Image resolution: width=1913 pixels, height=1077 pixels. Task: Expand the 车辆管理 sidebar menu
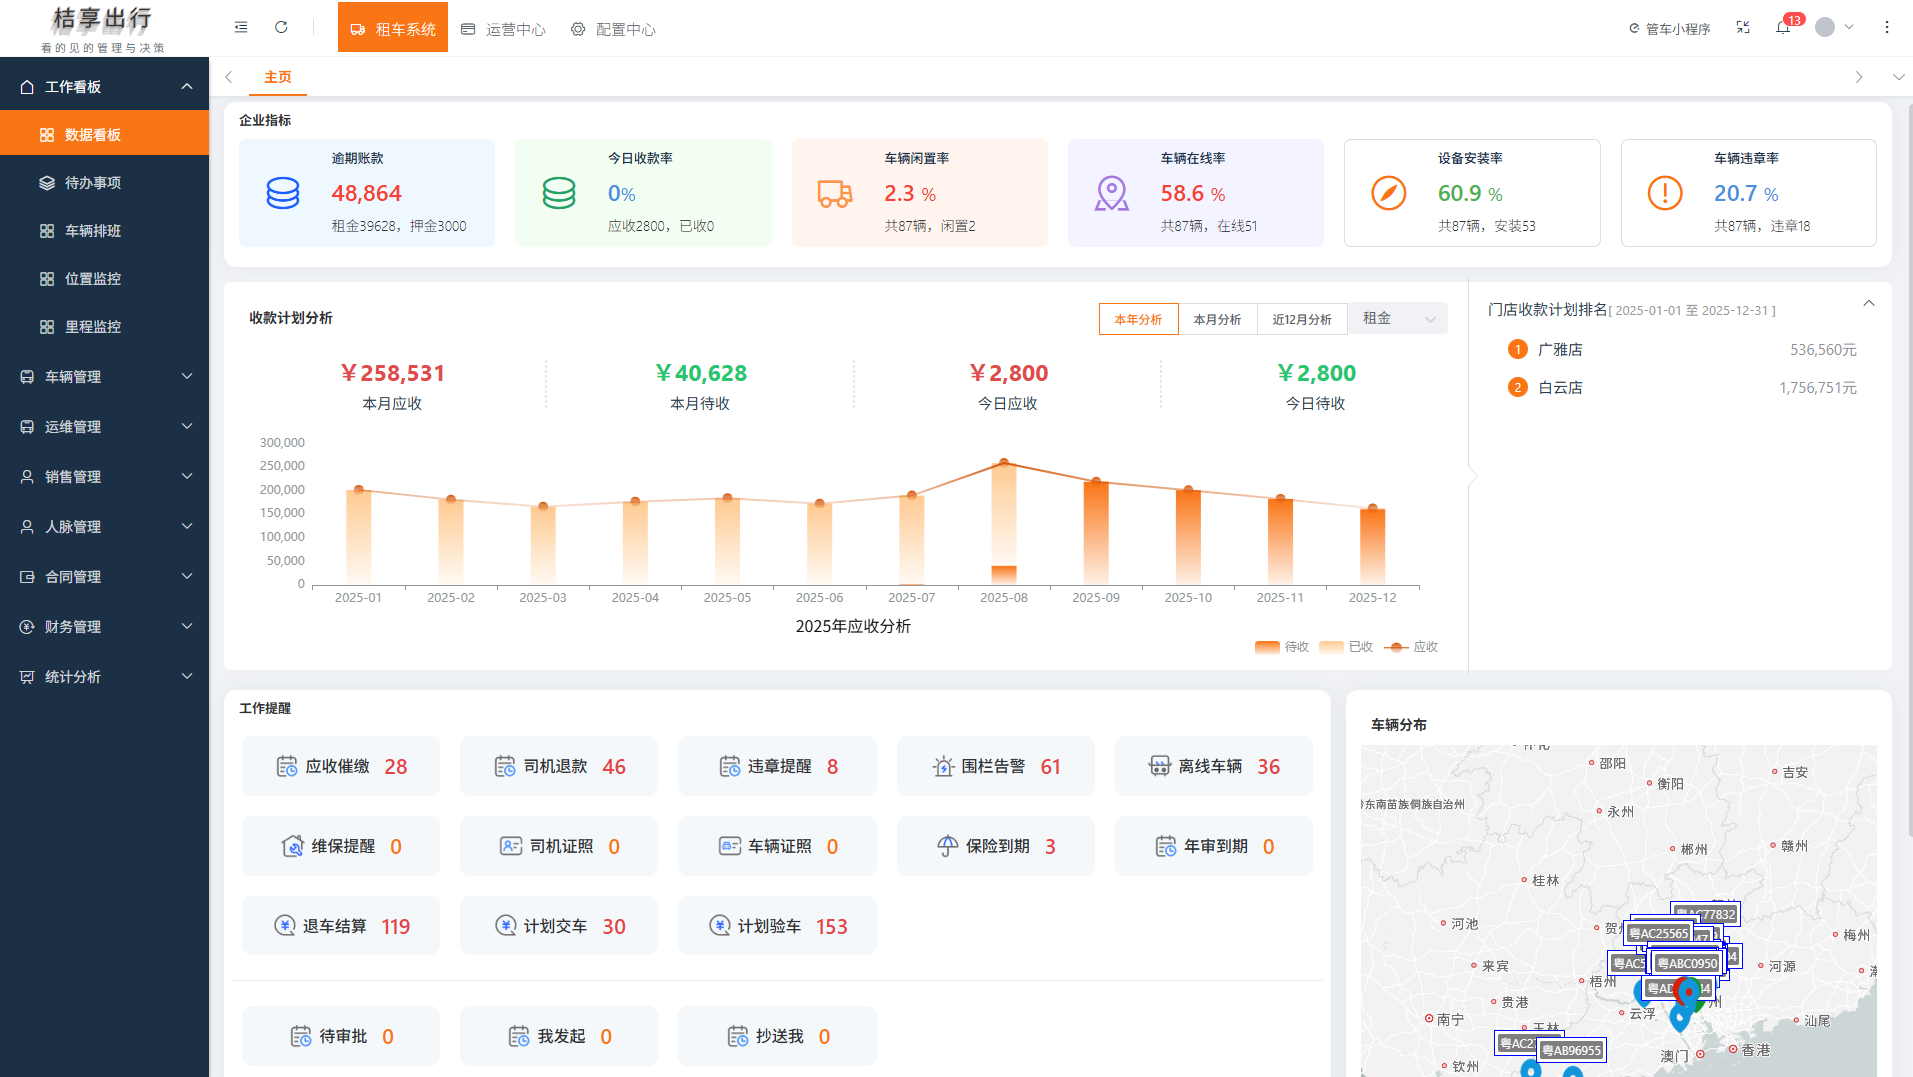104,377
